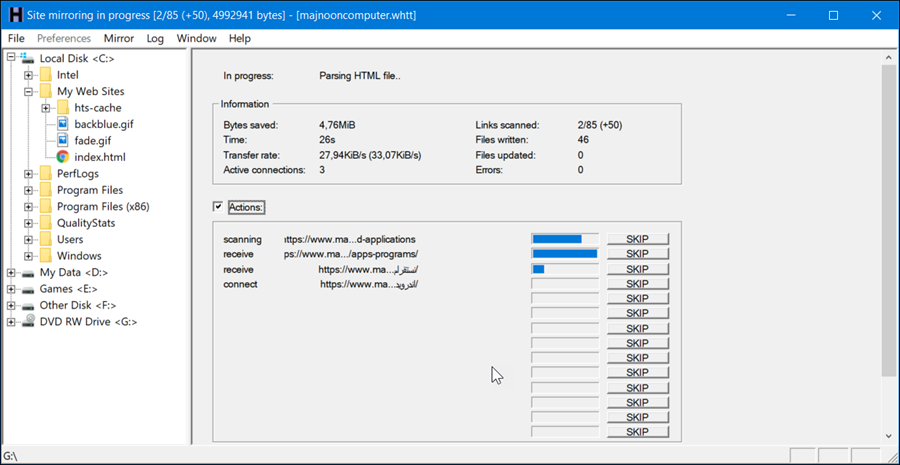Click the Games E: drive icon

[28, 289]
